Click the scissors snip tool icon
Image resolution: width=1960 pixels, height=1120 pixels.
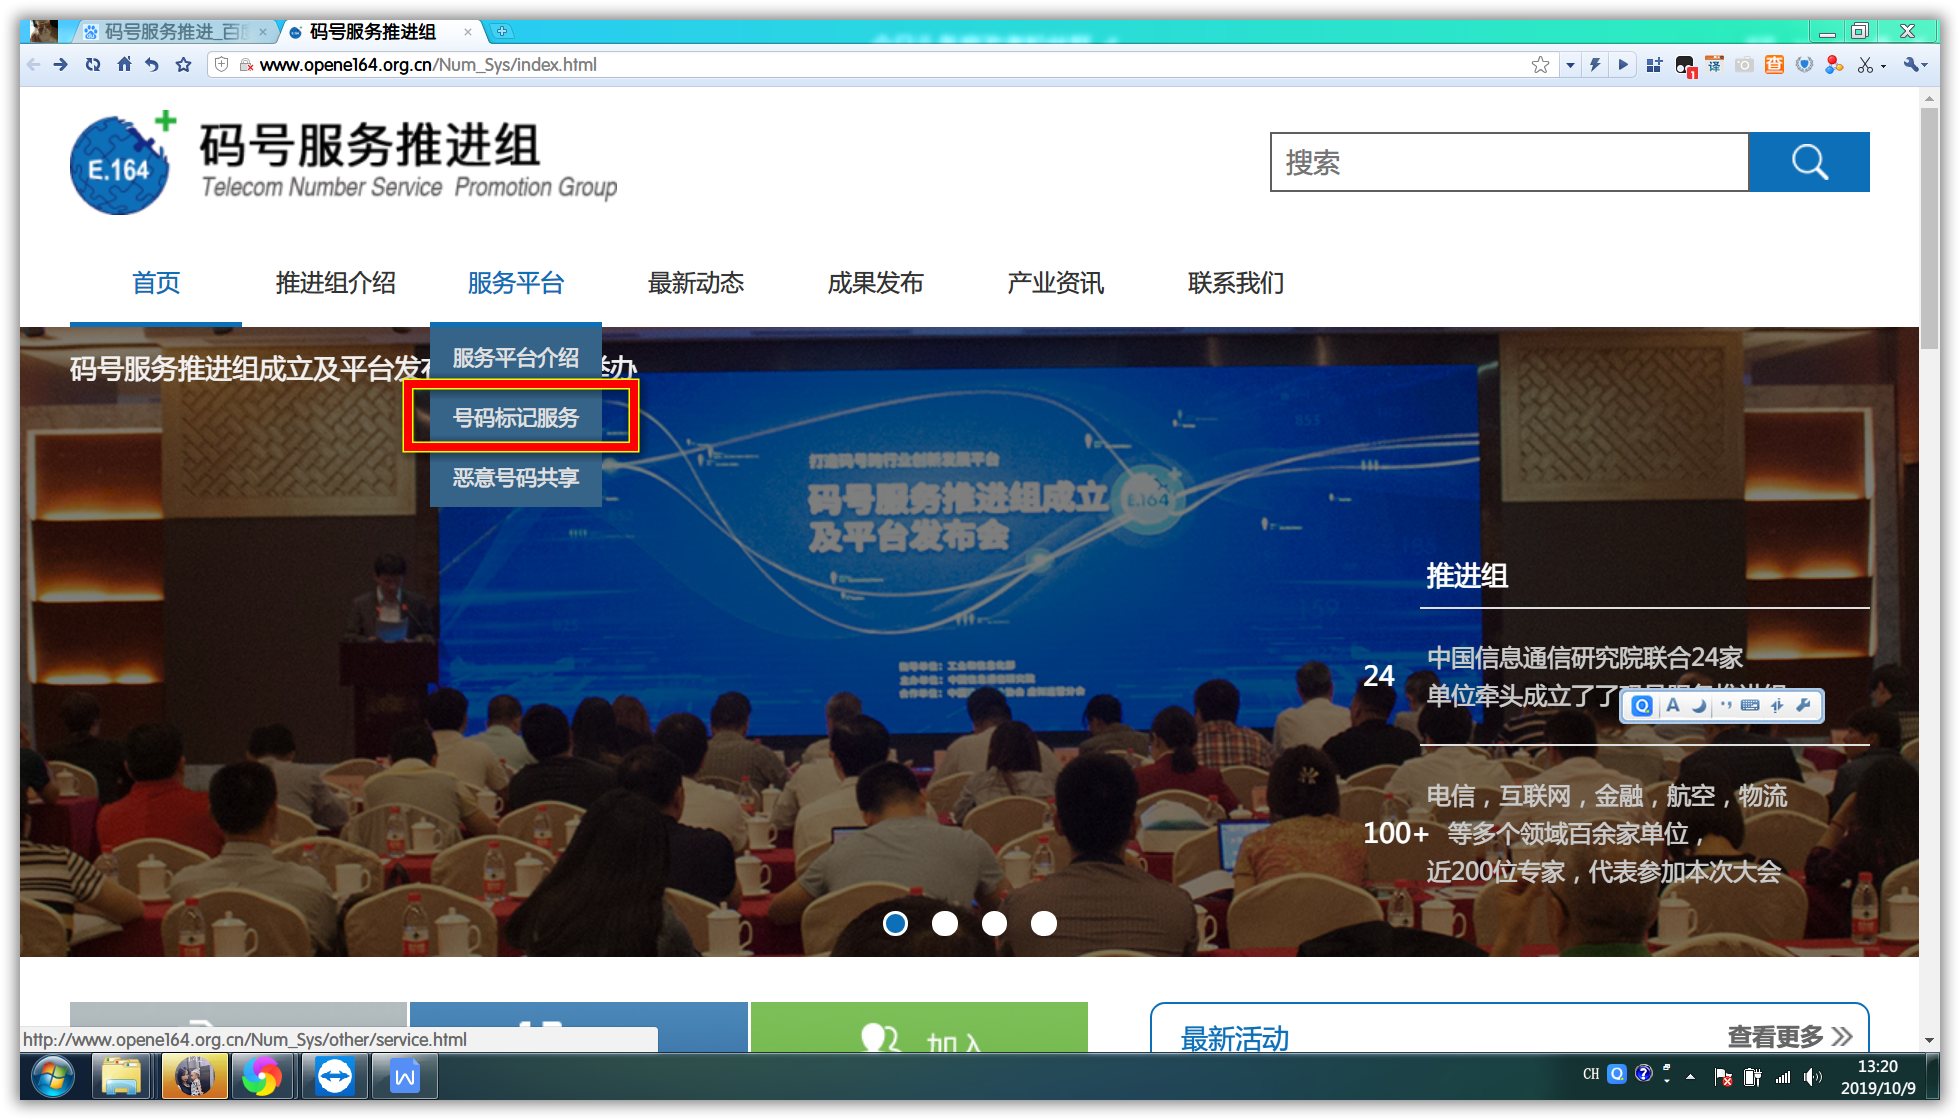click(1866, 65)
